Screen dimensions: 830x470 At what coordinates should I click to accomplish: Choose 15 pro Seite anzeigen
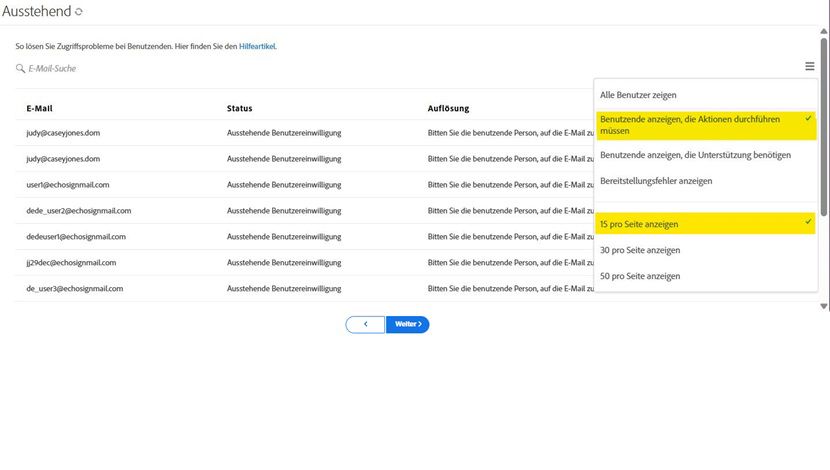(706, 224)
